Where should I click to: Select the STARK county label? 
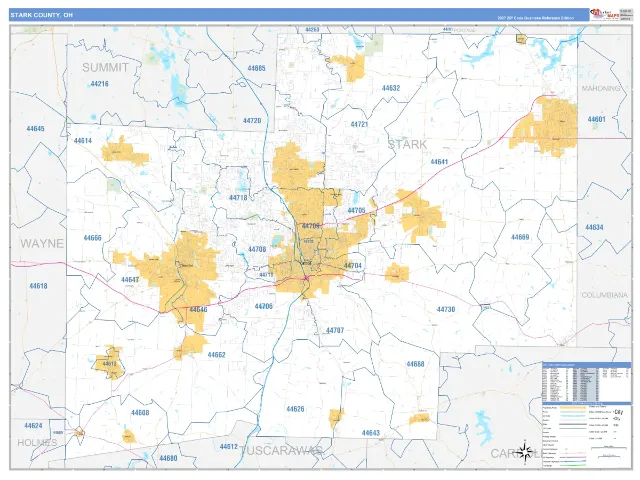pyautogui.click(x=407, y=144)
